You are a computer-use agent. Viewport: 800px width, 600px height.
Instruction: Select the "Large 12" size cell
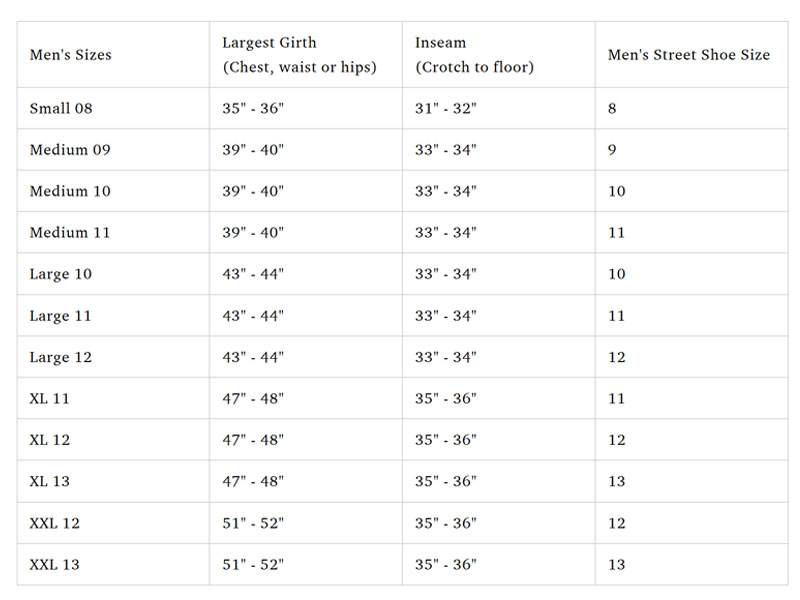pos(60,357)
